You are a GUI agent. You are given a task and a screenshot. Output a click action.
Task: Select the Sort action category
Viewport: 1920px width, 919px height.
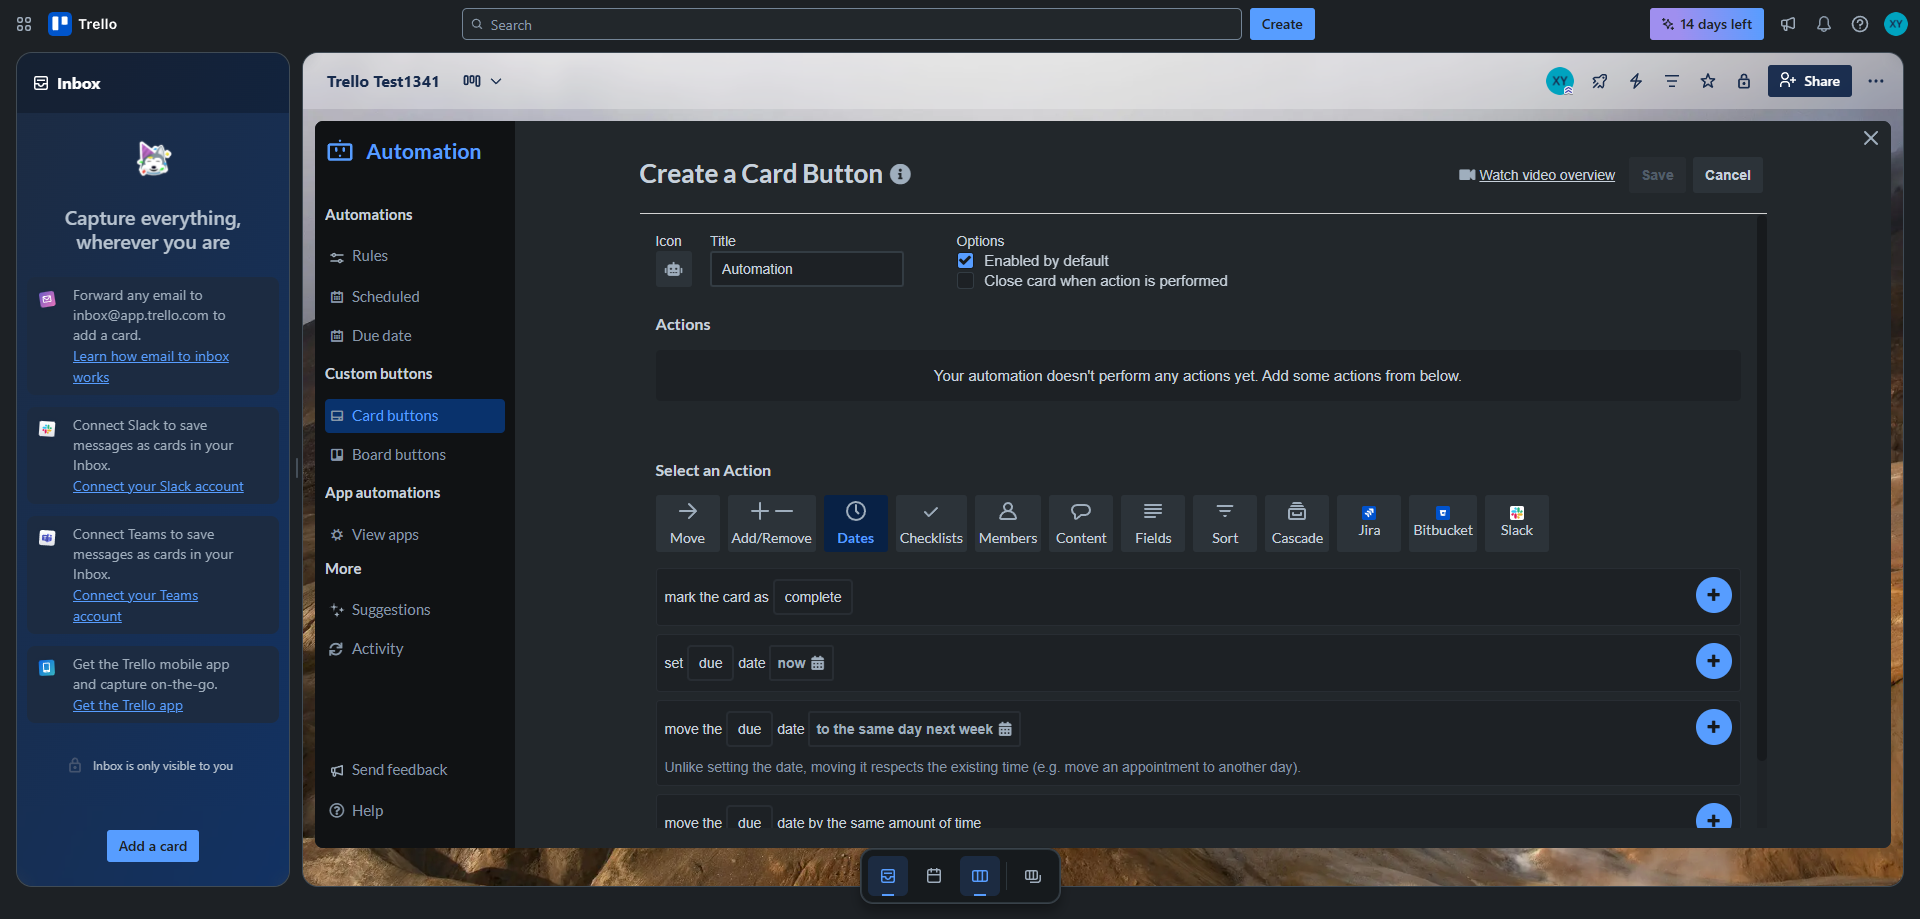1225,523
